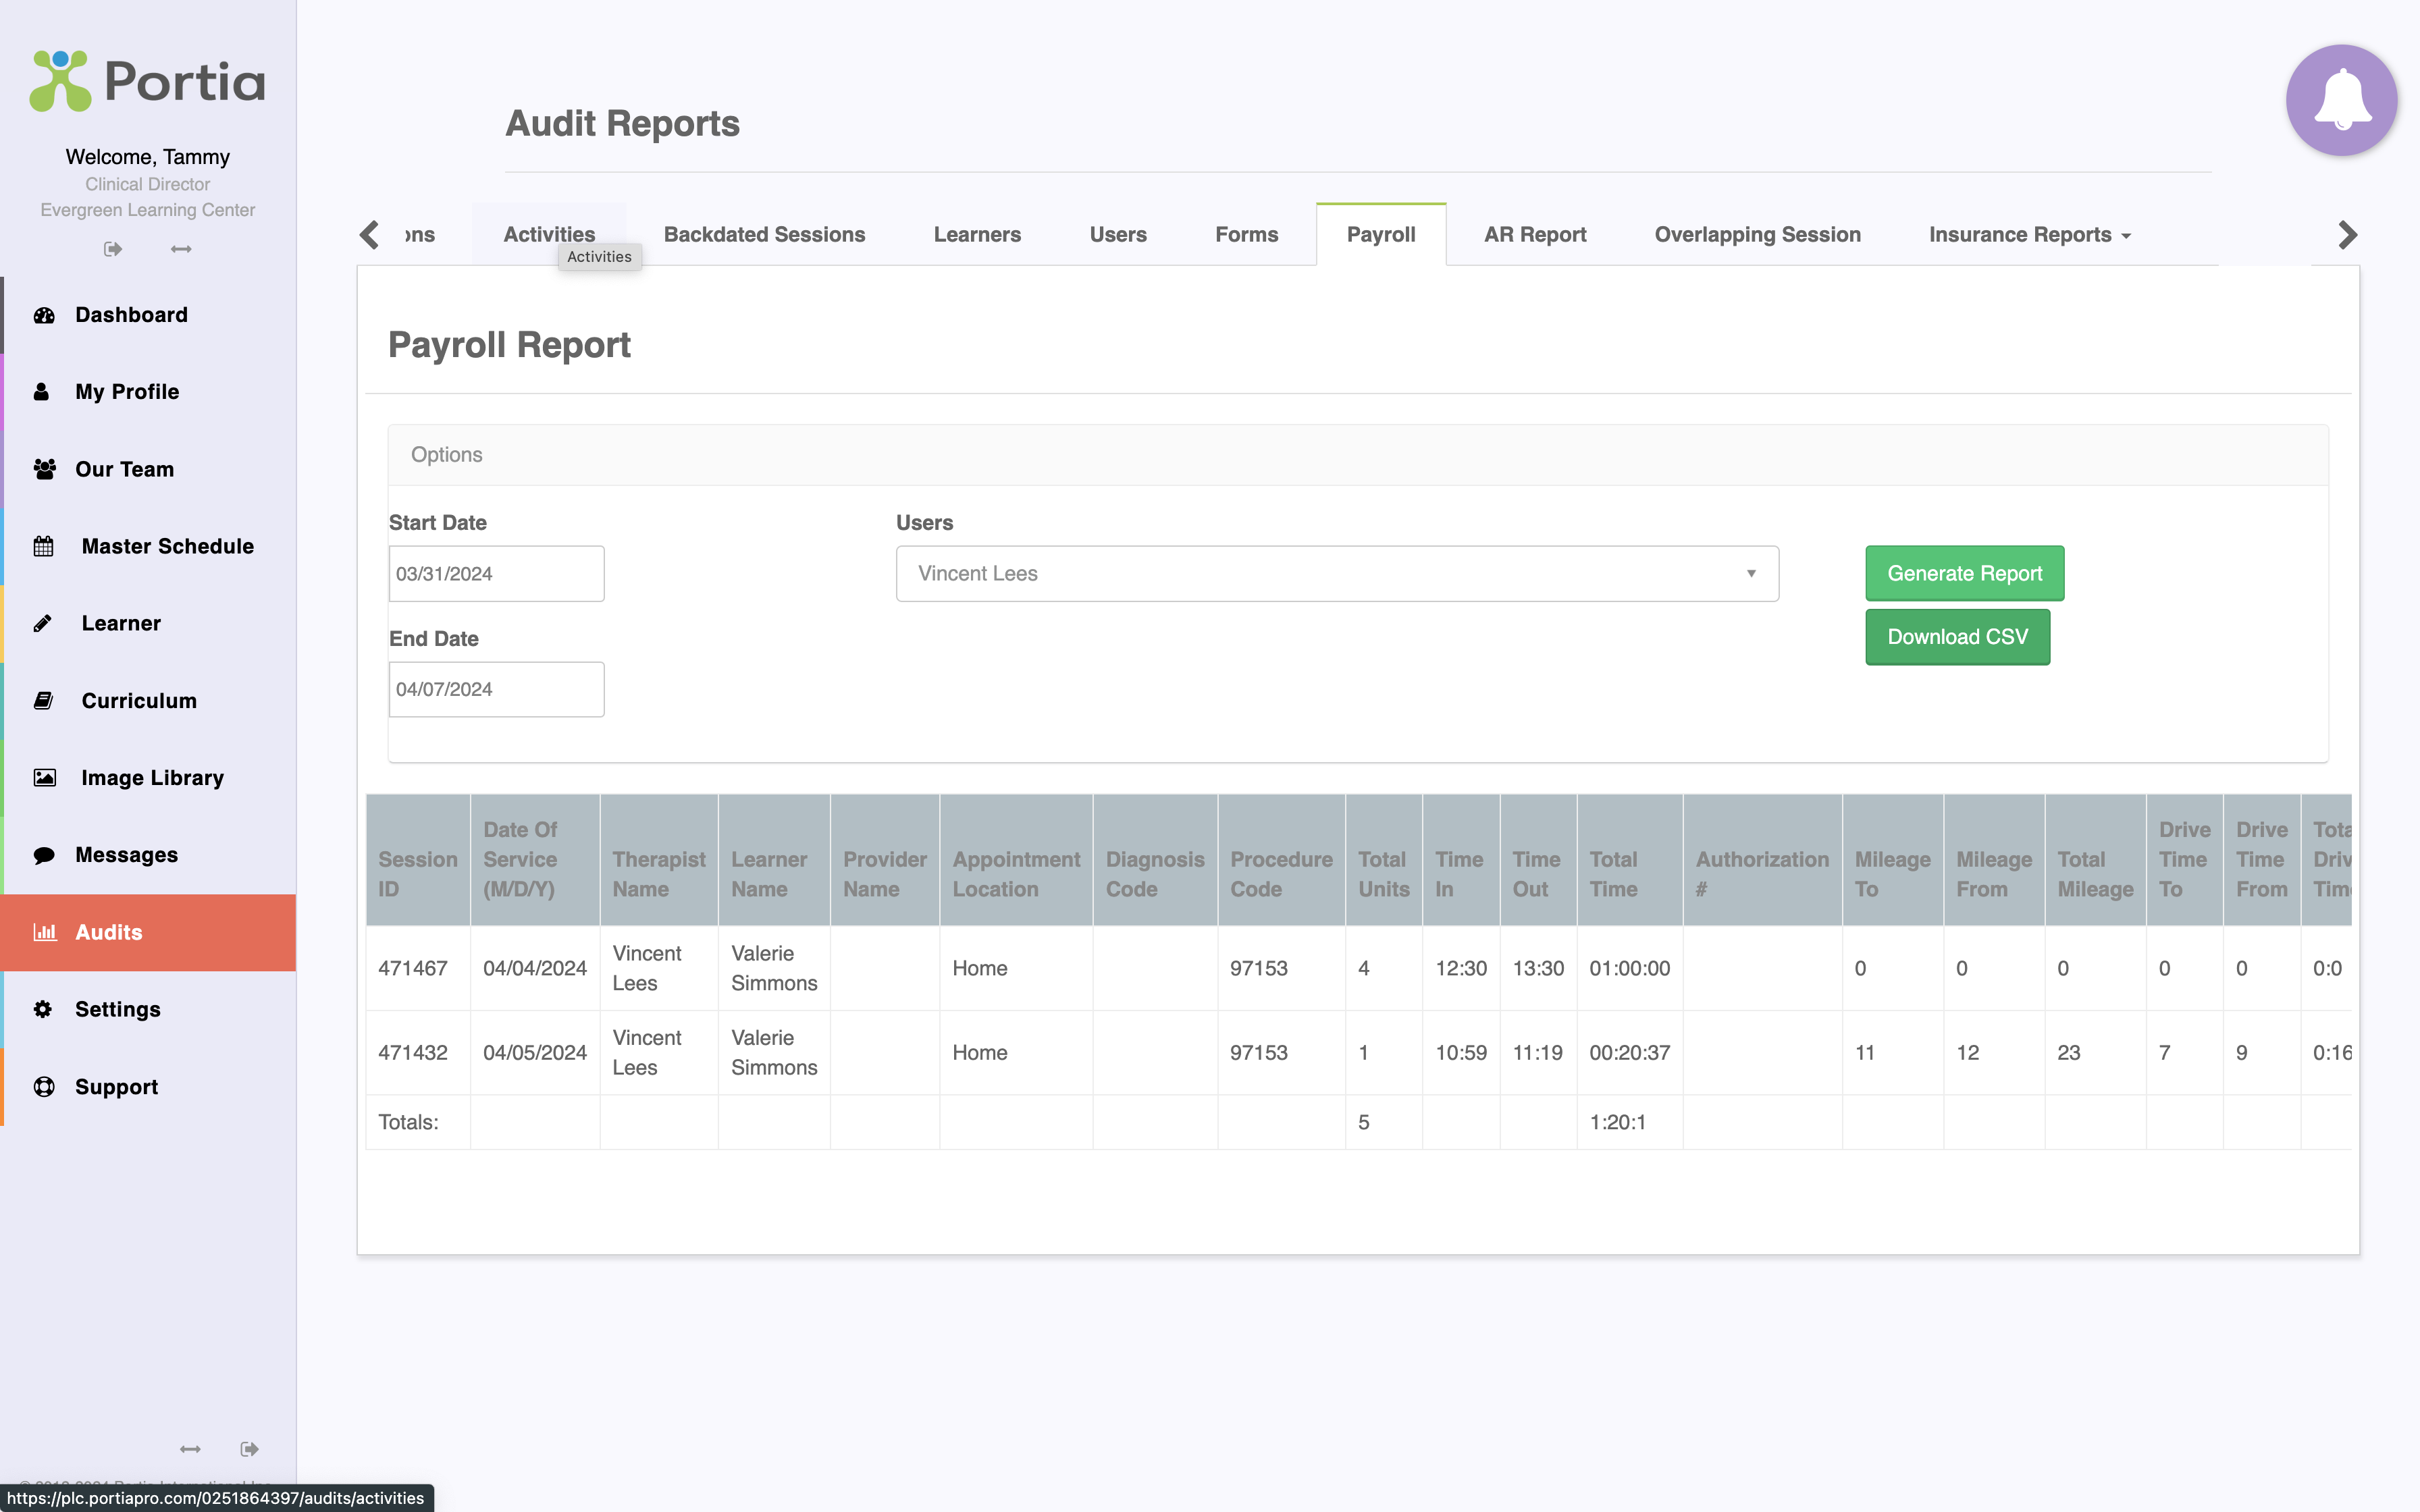
Task: Switch to the Backdated Sessions tab
Action: (x=764, y=235)
